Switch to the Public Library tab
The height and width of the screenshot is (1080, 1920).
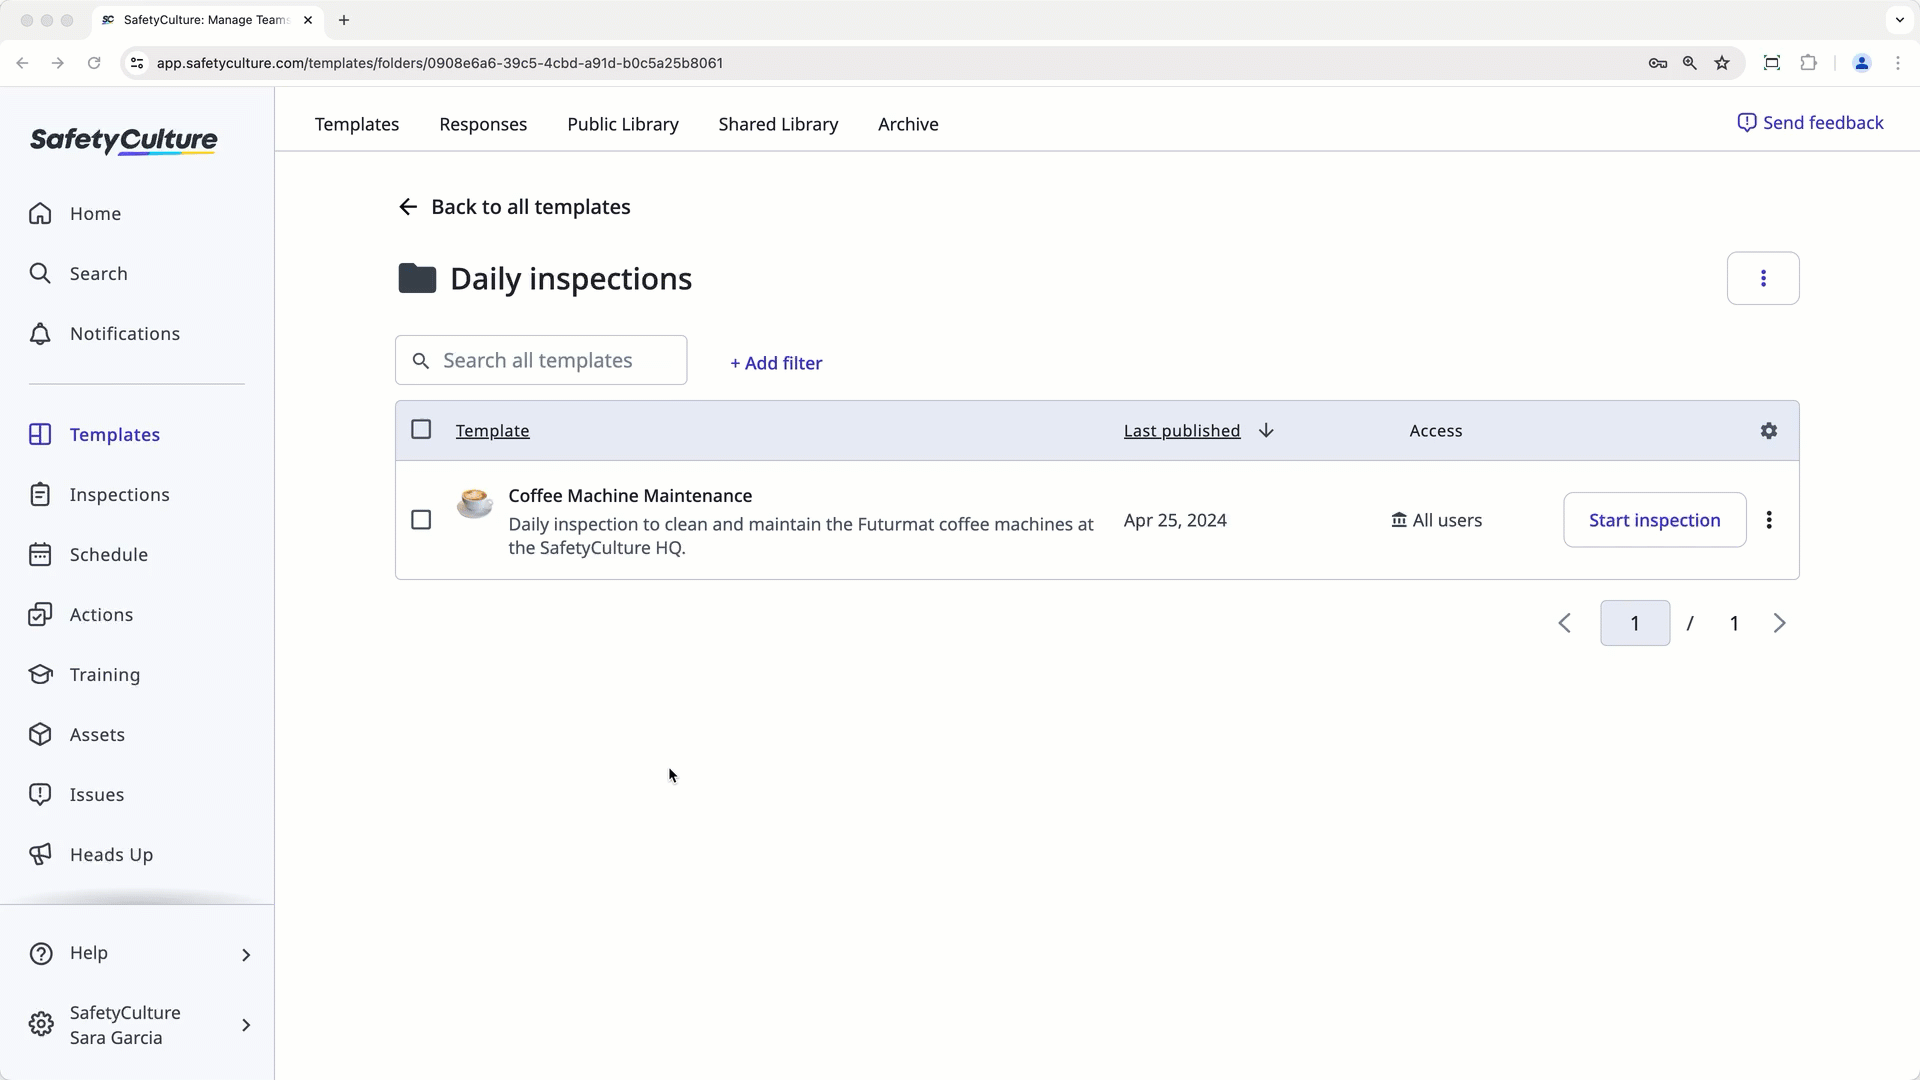click(x=623, y=125)
